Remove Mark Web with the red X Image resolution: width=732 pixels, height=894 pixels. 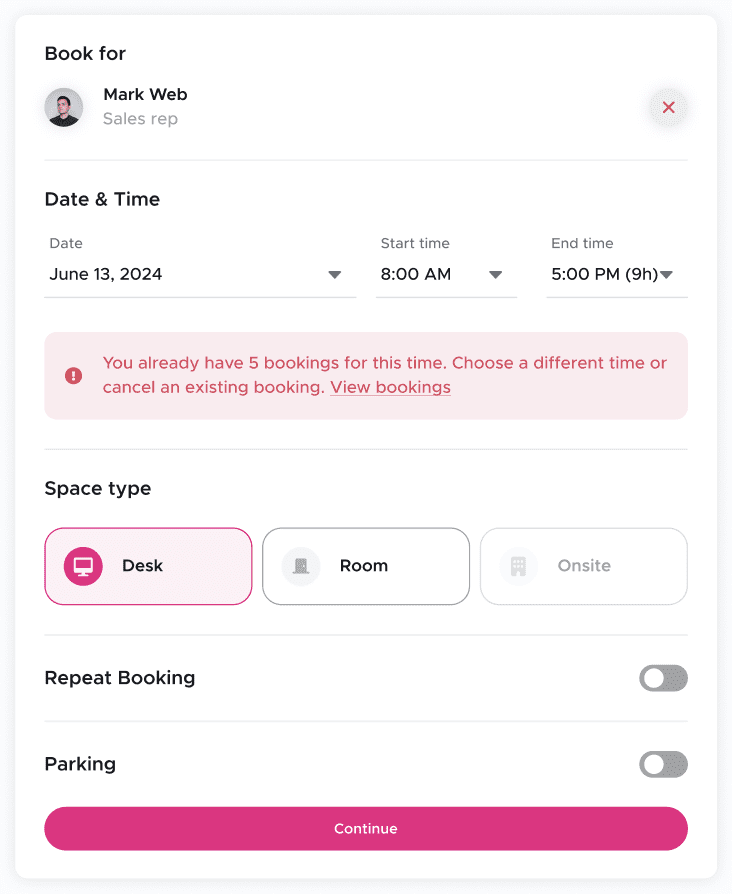point(668,107)
